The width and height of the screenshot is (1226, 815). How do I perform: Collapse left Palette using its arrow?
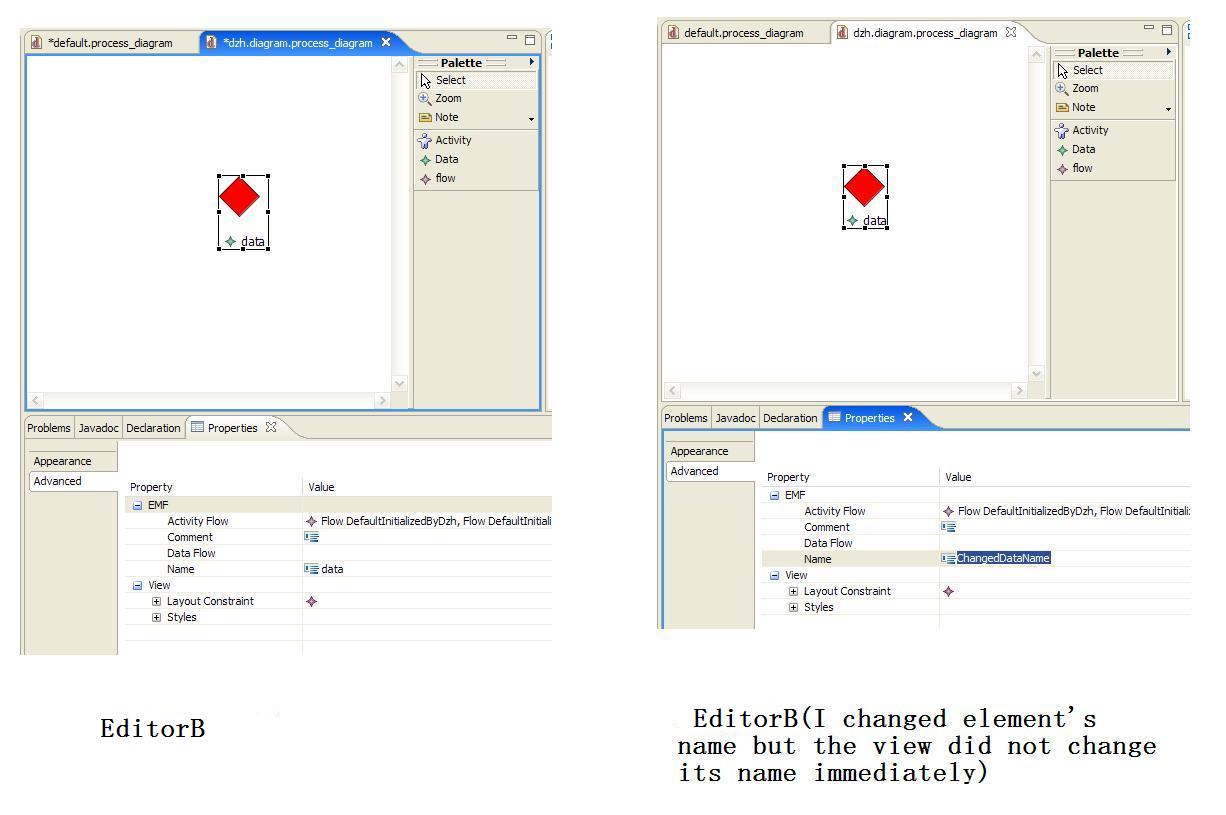click(x=531, y=62)
